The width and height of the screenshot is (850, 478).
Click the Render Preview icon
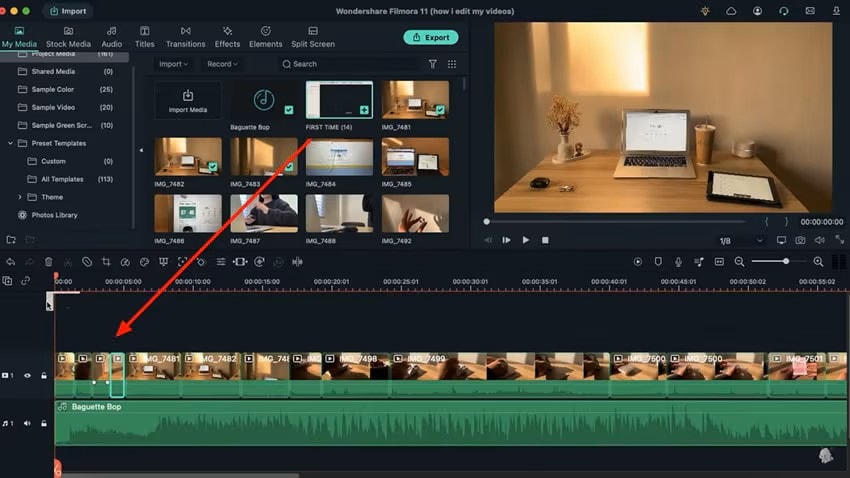(x=638, y=262)
